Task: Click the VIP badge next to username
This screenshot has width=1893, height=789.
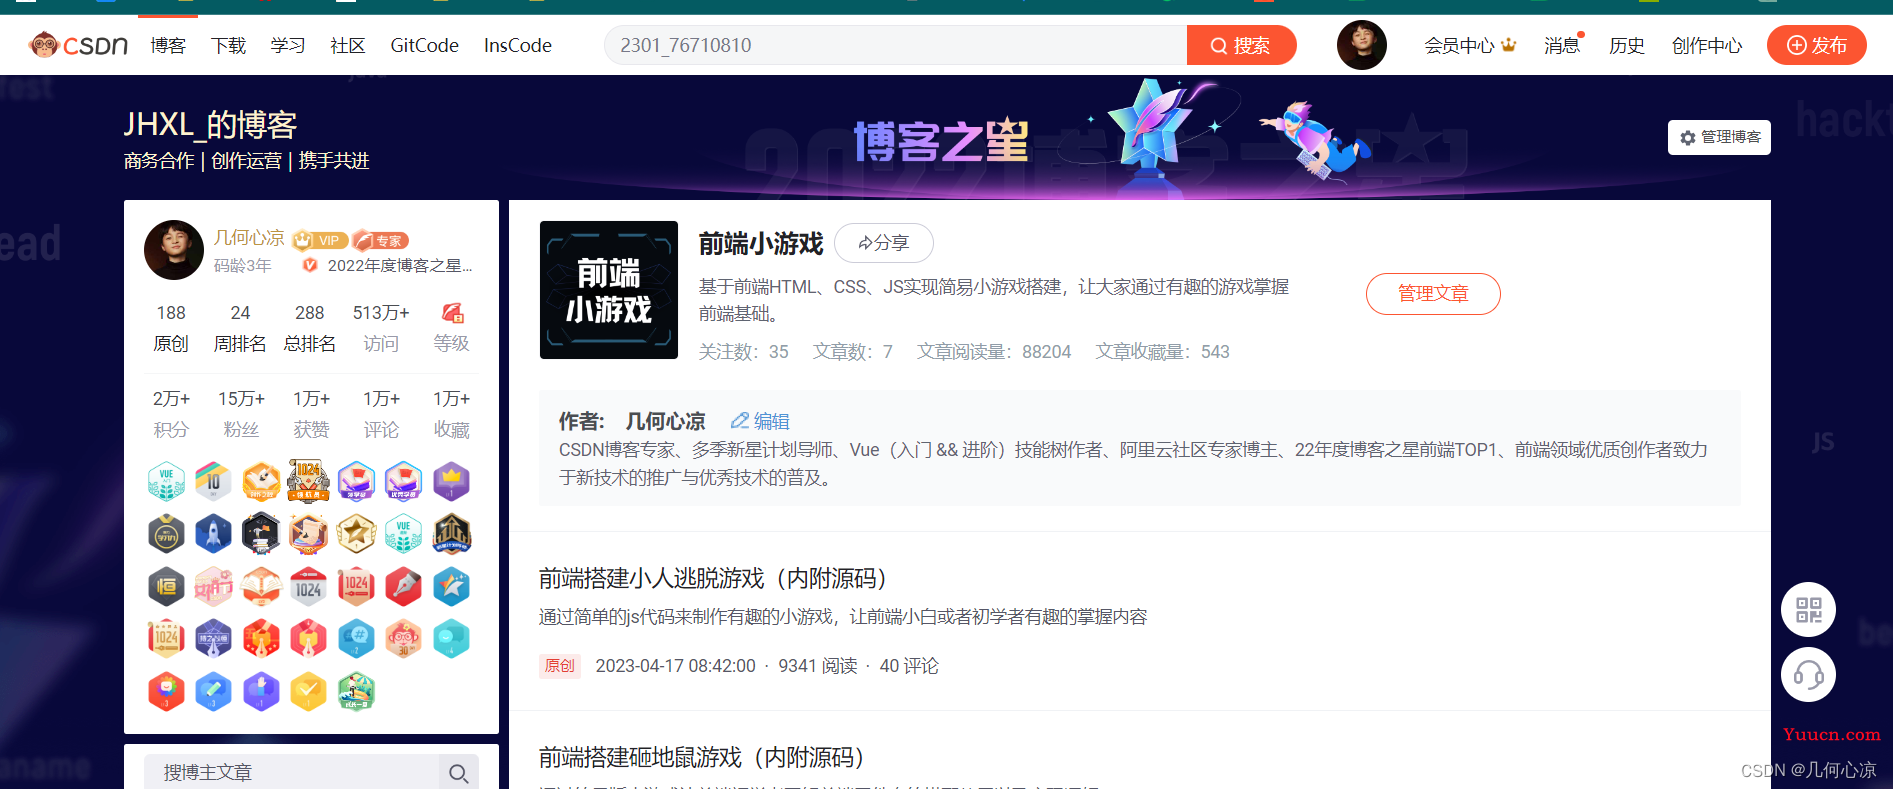Action: pos(320,240)
